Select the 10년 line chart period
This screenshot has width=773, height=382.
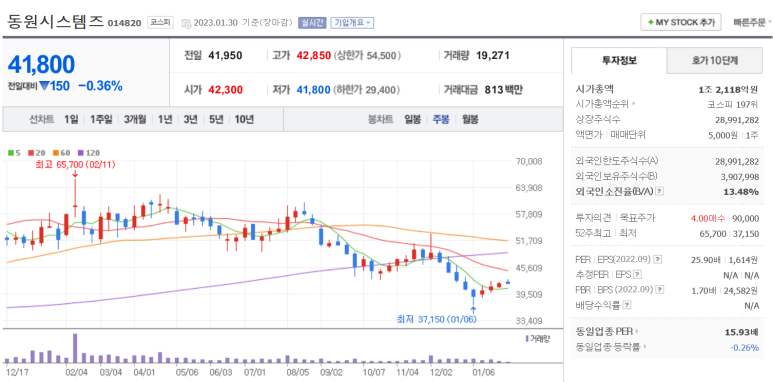pyautogui.click(x=245, y=119)
